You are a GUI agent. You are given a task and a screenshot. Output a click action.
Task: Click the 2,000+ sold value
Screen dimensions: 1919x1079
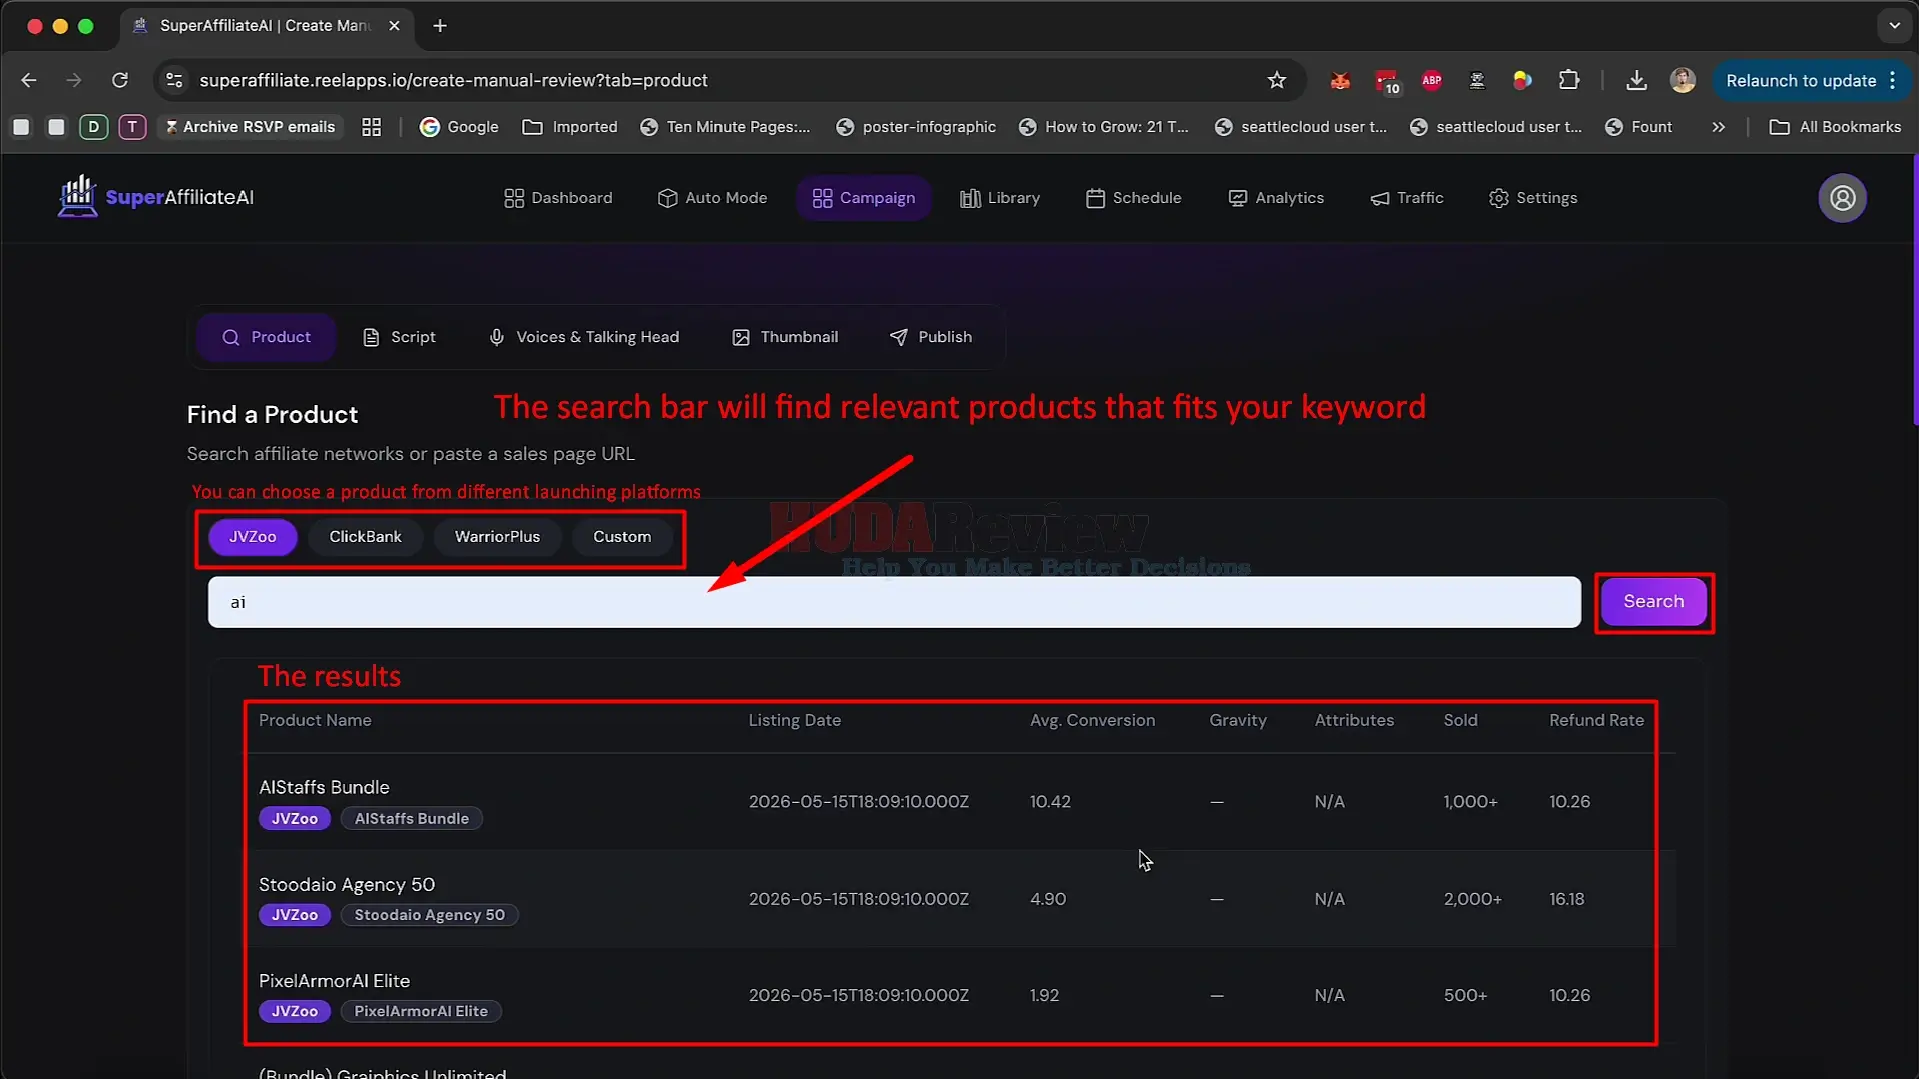pos(1472,899)
